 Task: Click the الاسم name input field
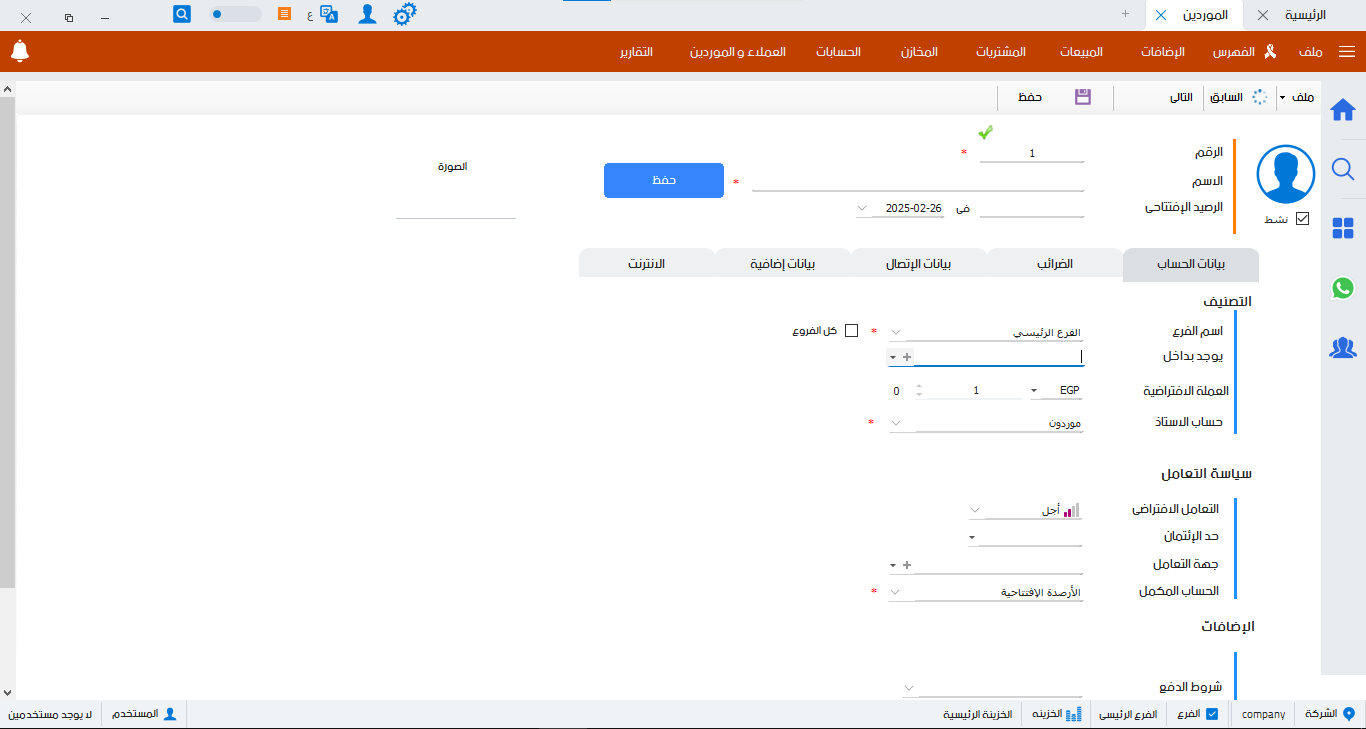coord(918,181)
